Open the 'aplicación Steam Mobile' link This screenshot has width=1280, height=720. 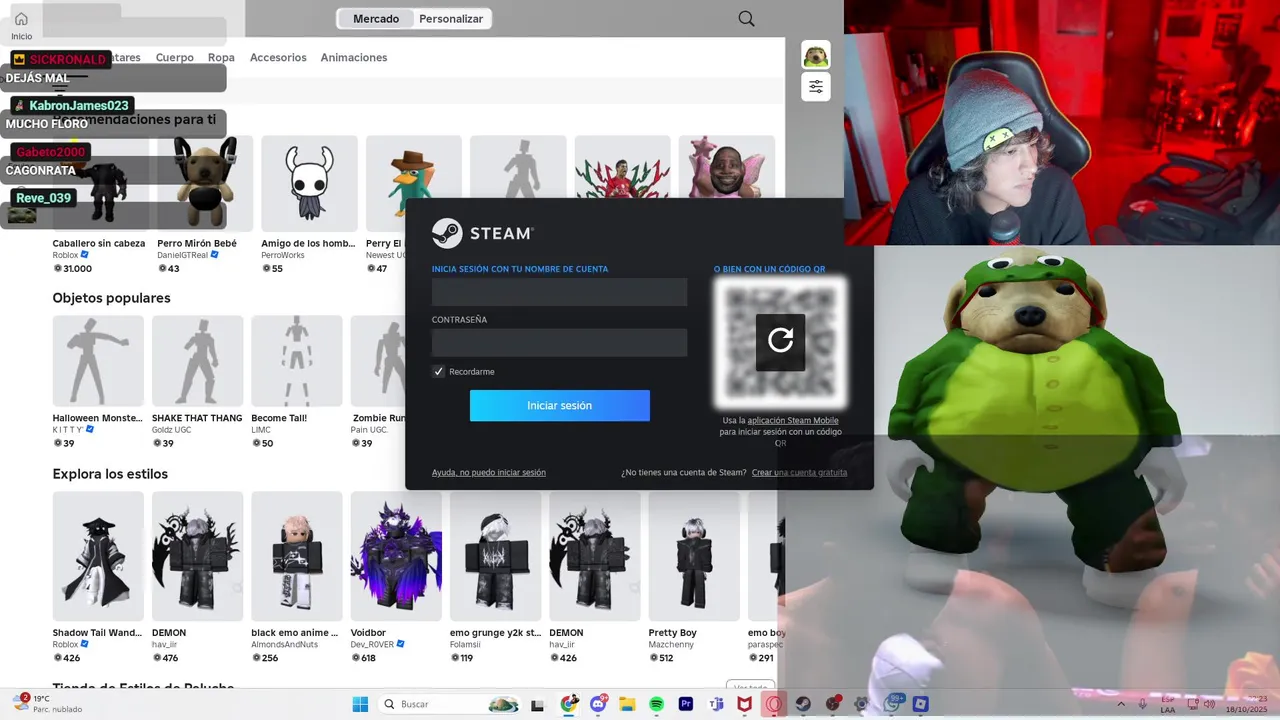793,420
